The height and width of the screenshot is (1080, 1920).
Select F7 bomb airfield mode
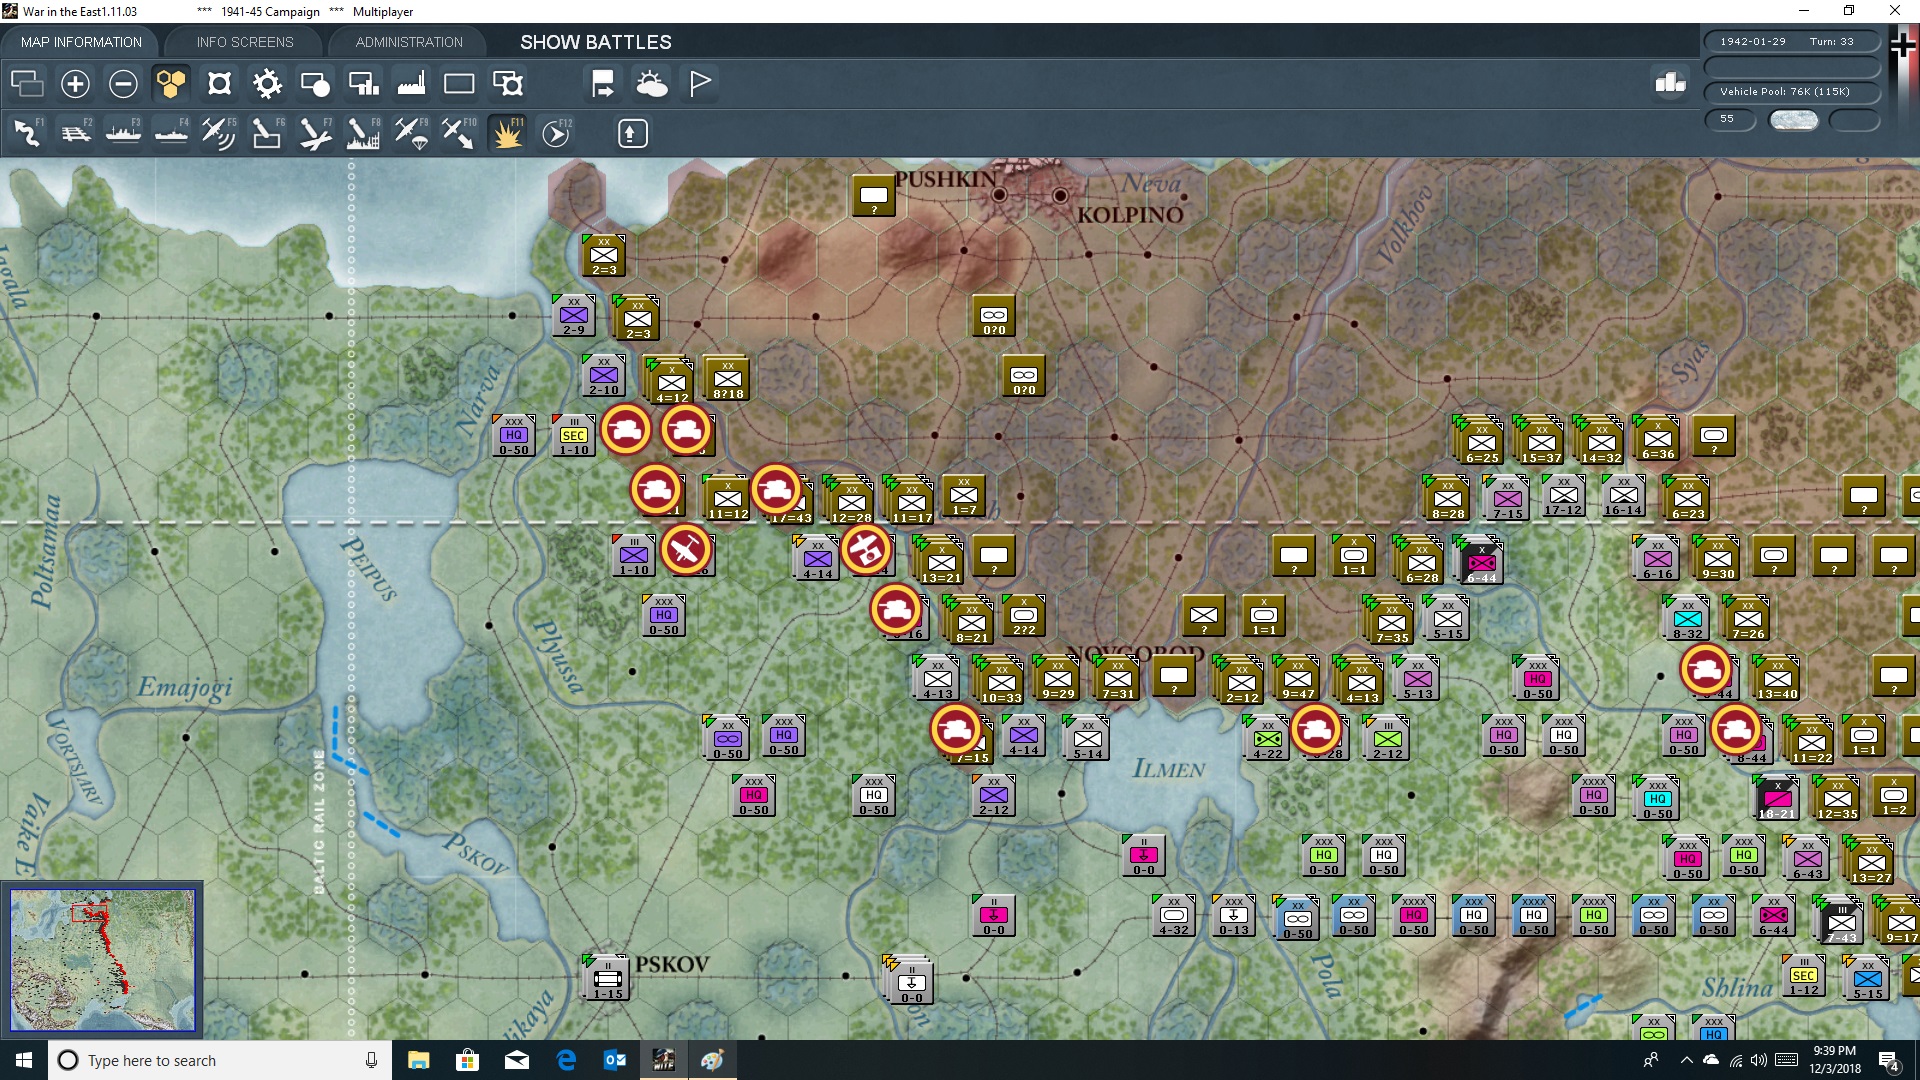pos(315,133)
